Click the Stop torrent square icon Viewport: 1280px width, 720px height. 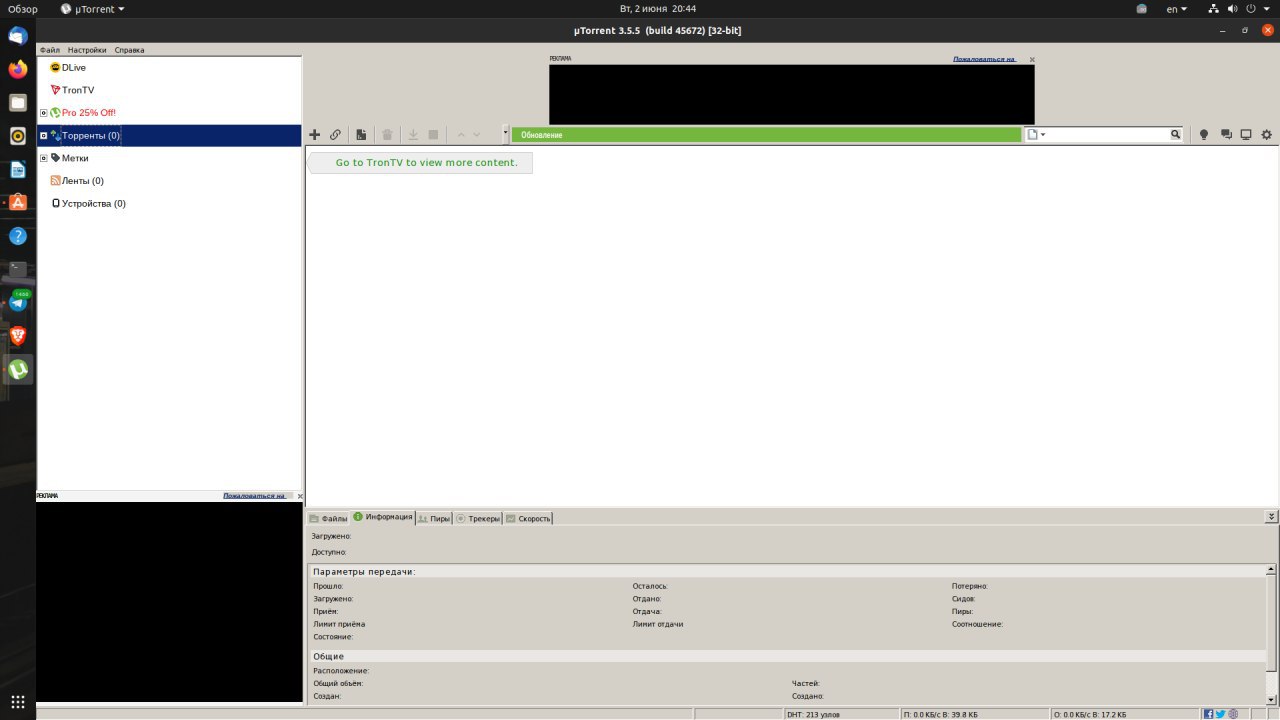tap(433, 134)
